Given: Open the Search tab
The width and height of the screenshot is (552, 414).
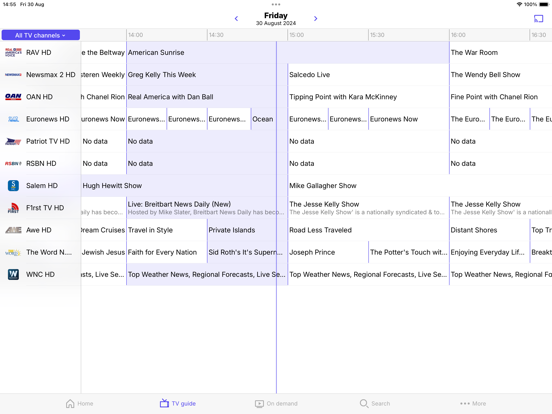Looking at the screenshot, I should [x=375, y=403].
